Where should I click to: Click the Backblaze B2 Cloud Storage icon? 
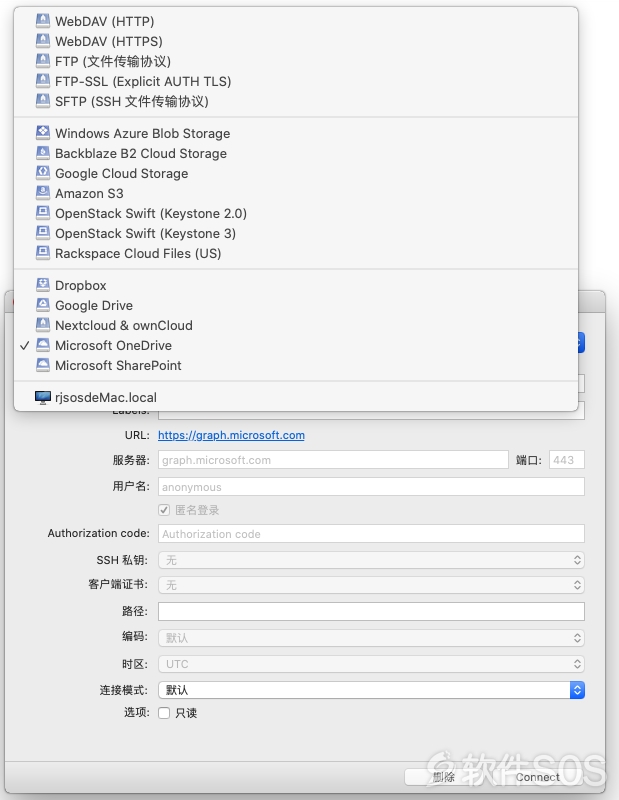[43, 153]
